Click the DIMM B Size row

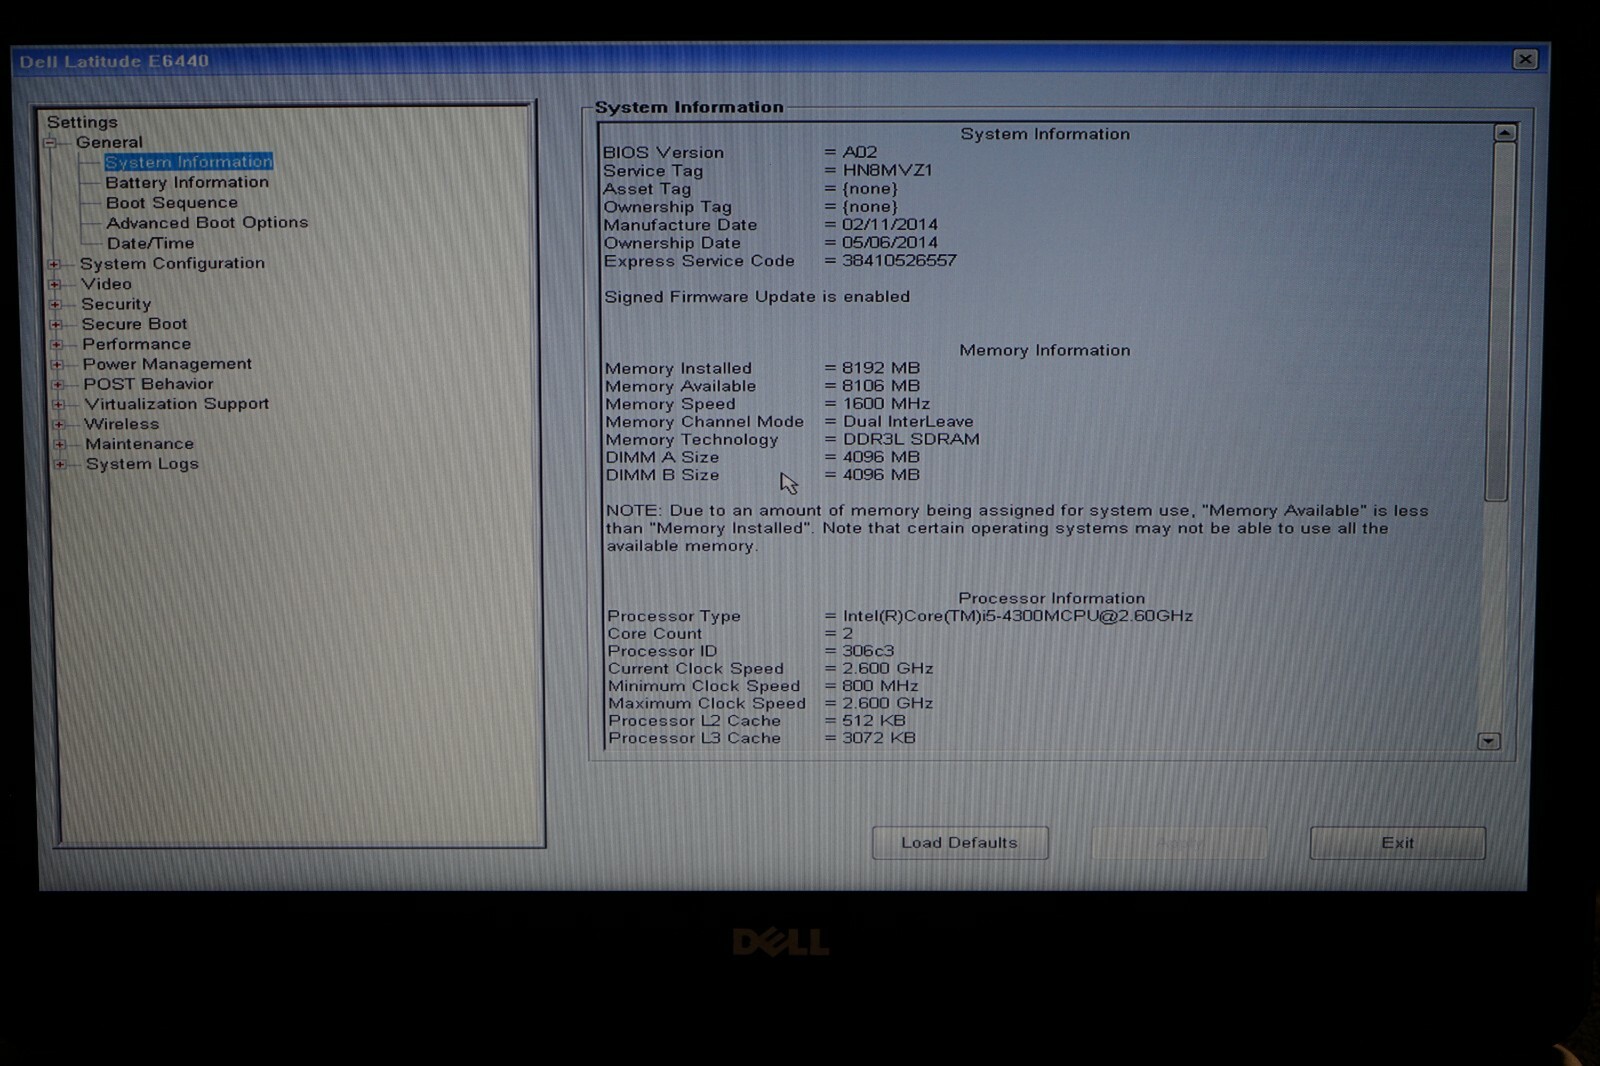tap(762, 475)
